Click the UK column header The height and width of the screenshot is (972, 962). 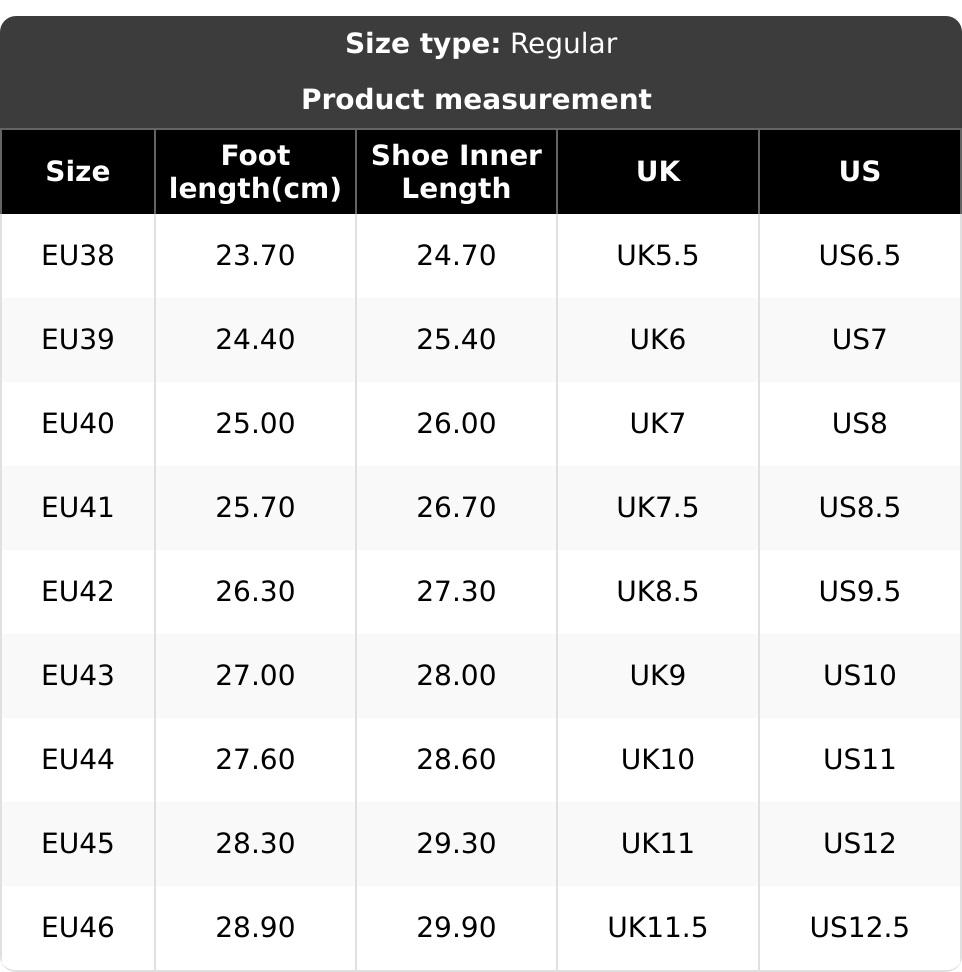pos(657,172)
